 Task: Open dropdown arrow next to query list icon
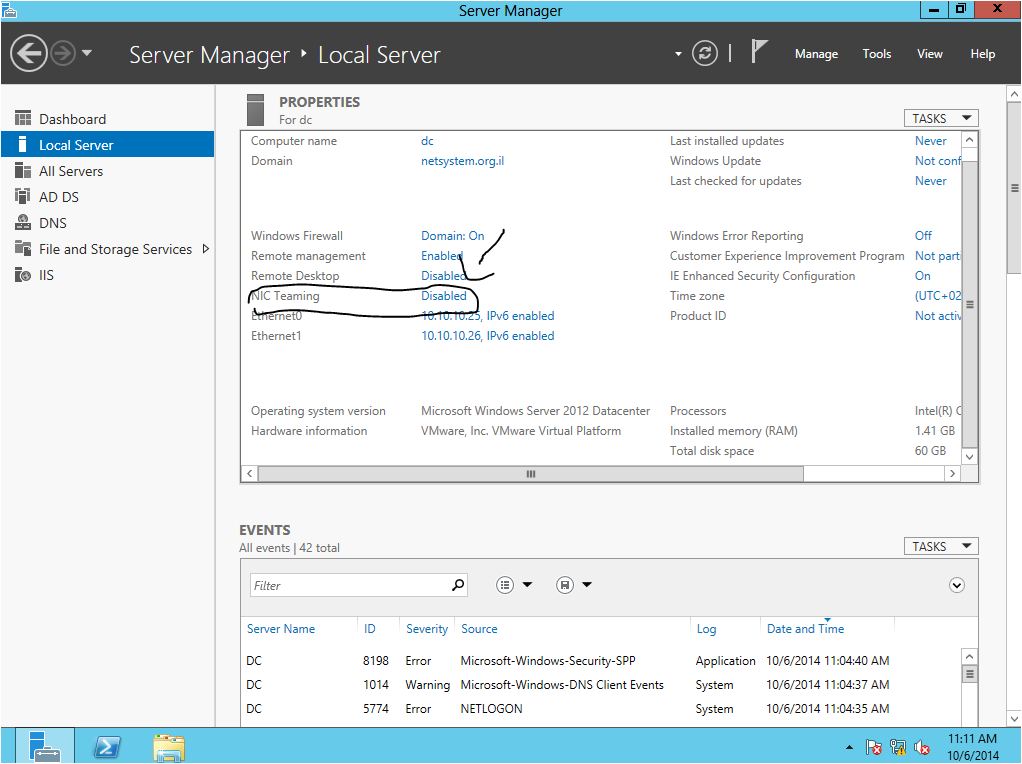(527, 585)
